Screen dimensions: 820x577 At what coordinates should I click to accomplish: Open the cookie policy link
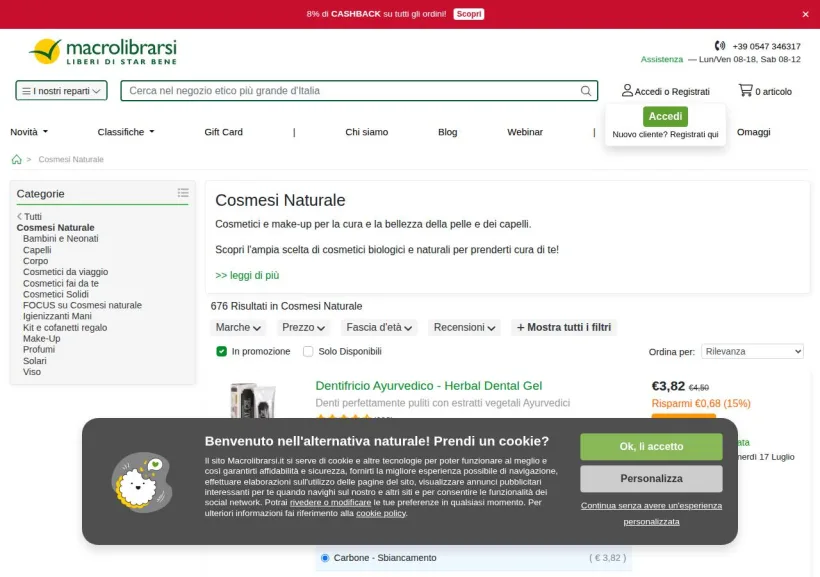tap(381, 513)
